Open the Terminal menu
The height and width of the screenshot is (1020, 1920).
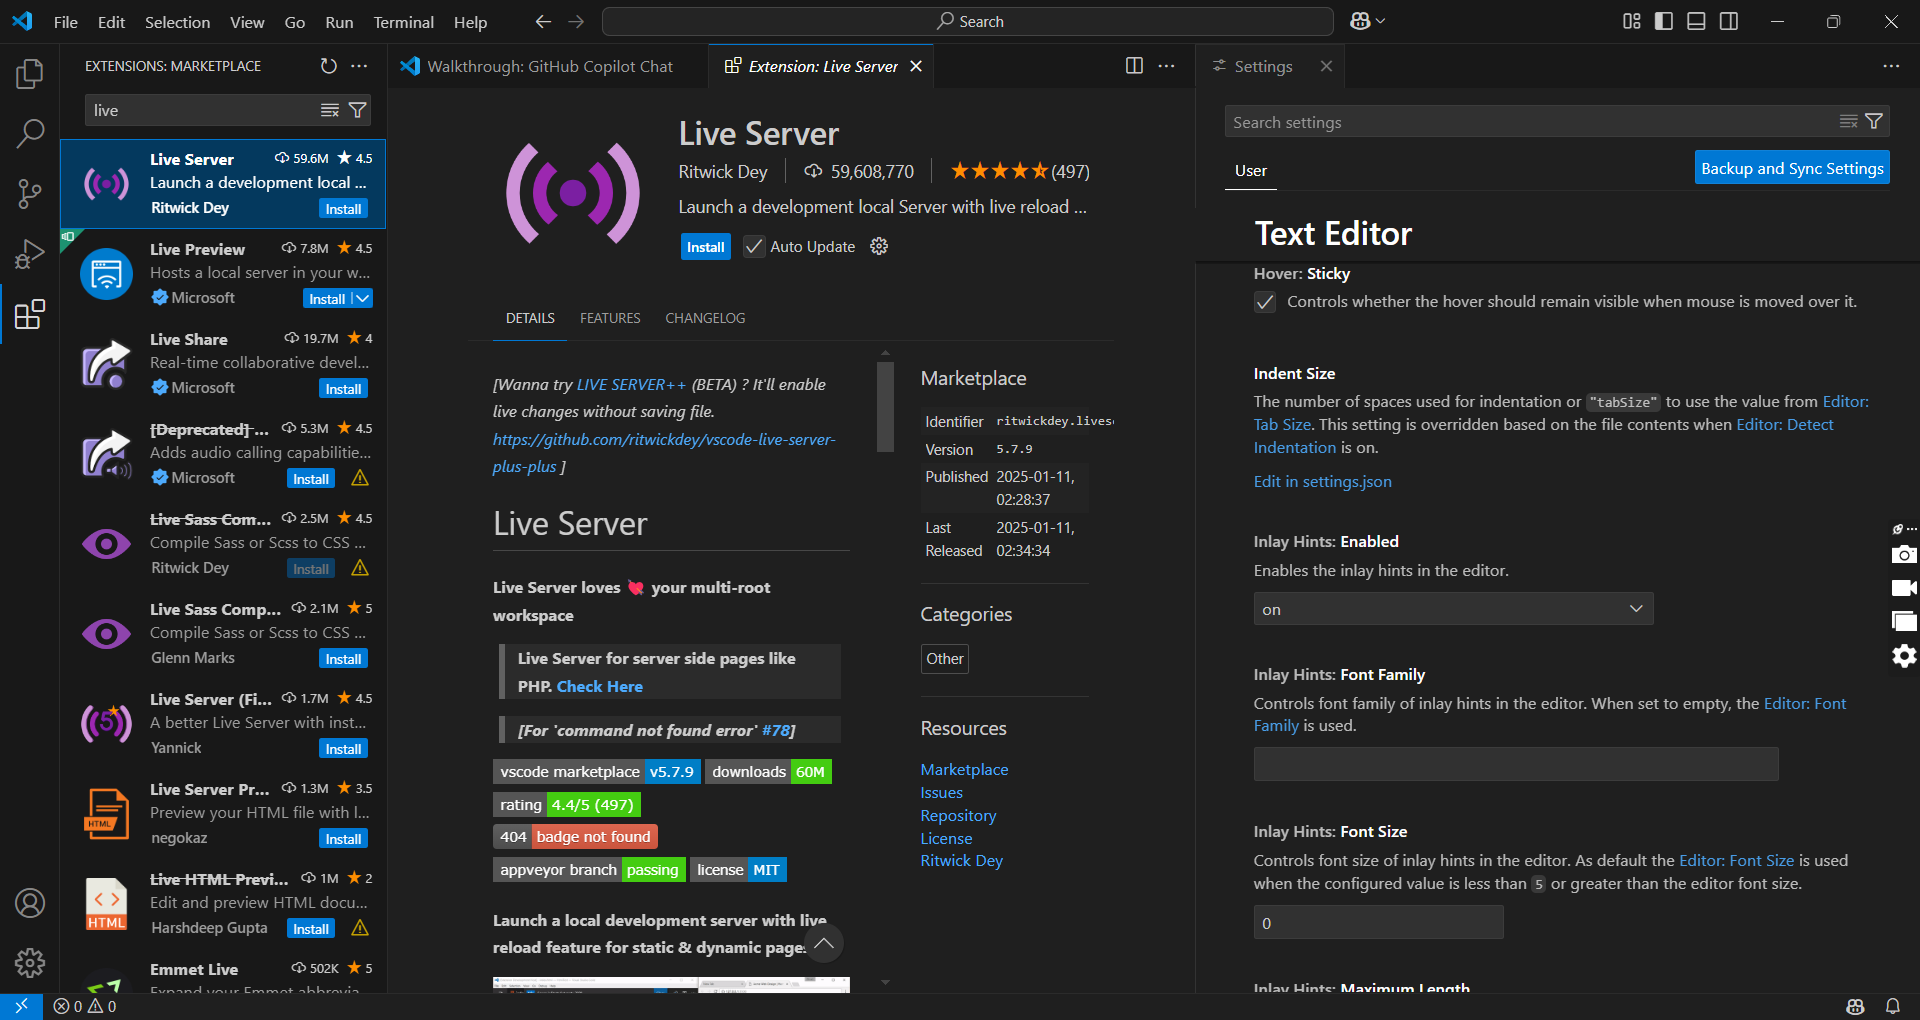(x=403, y=22)
